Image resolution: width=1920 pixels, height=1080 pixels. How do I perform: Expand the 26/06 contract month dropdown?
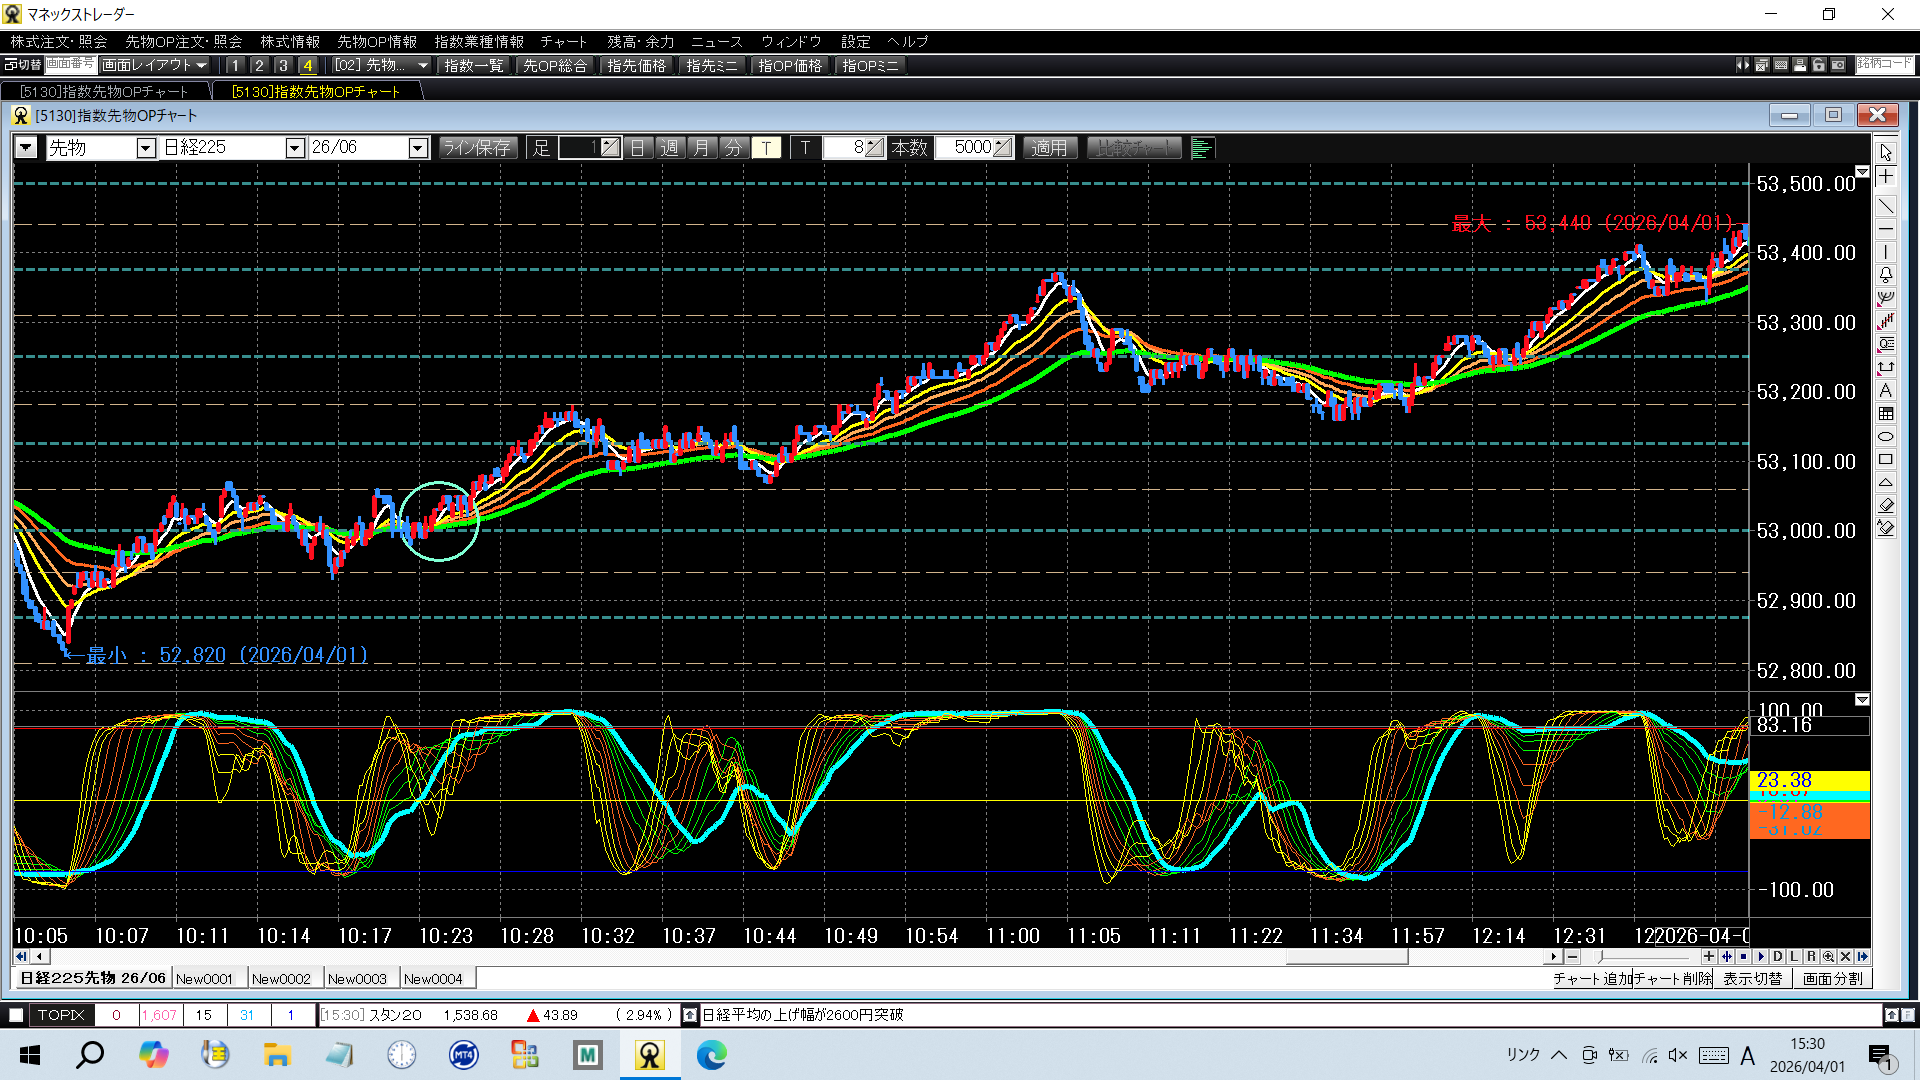418,148
